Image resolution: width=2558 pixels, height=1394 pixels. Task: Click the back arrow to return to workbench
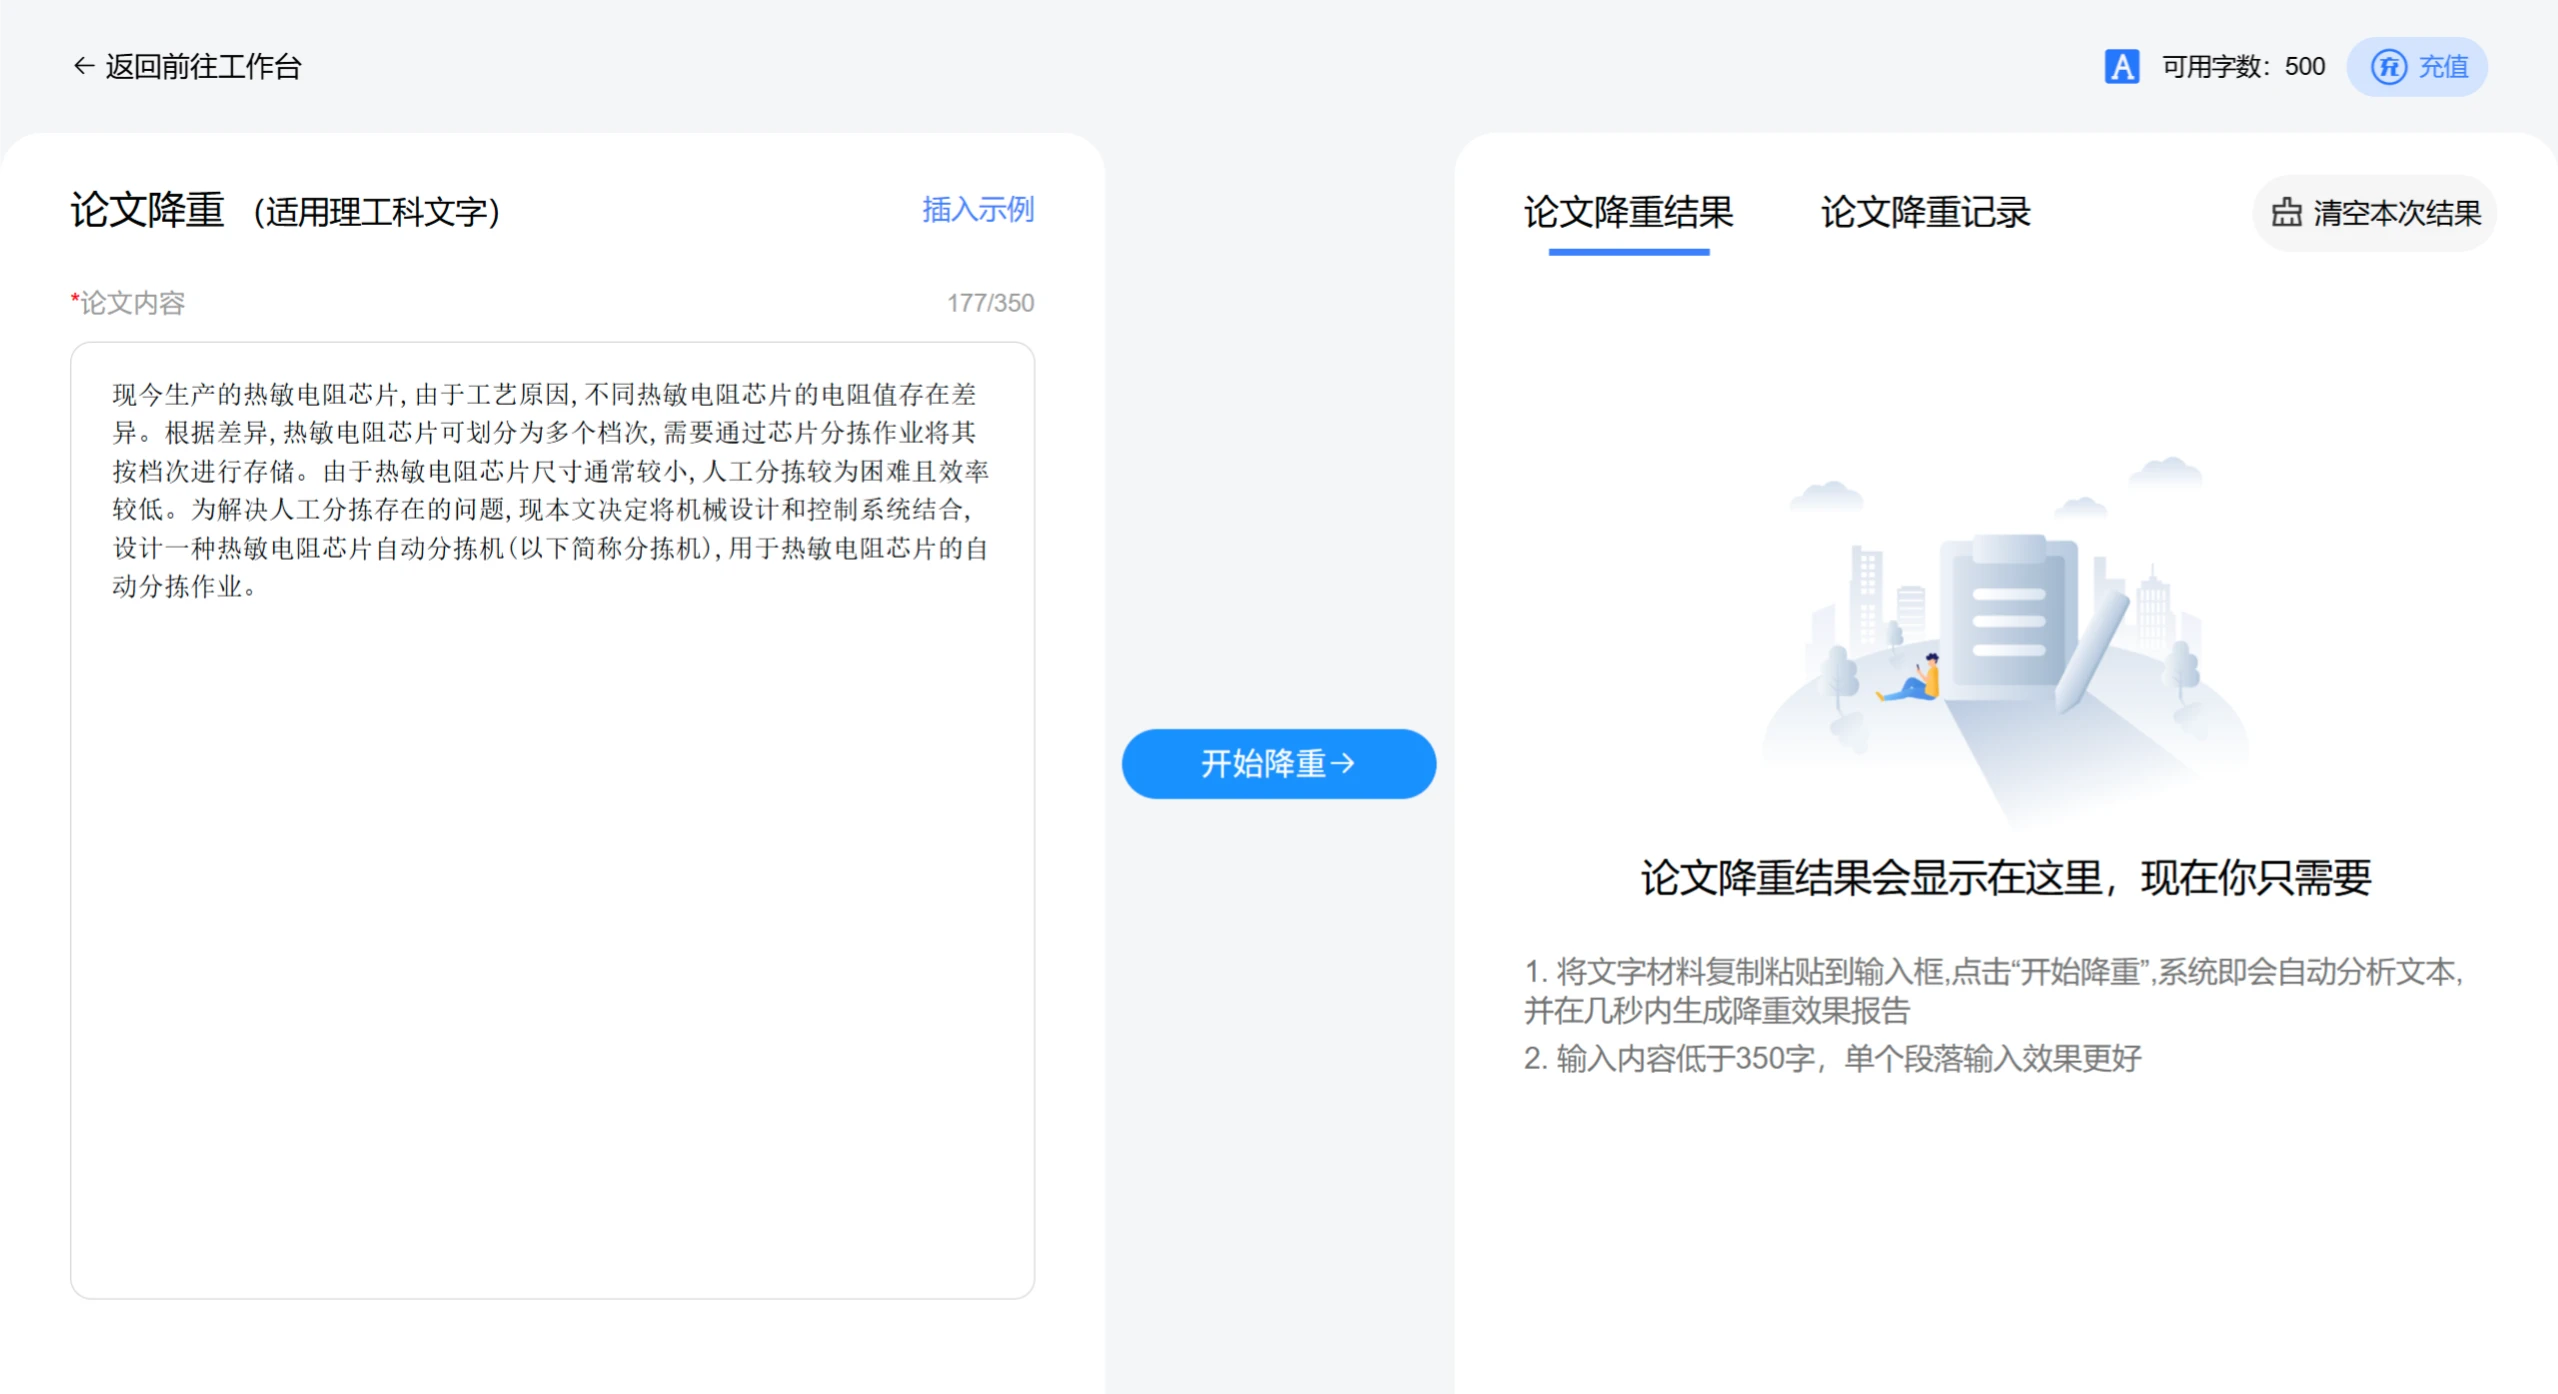point(83,66)
